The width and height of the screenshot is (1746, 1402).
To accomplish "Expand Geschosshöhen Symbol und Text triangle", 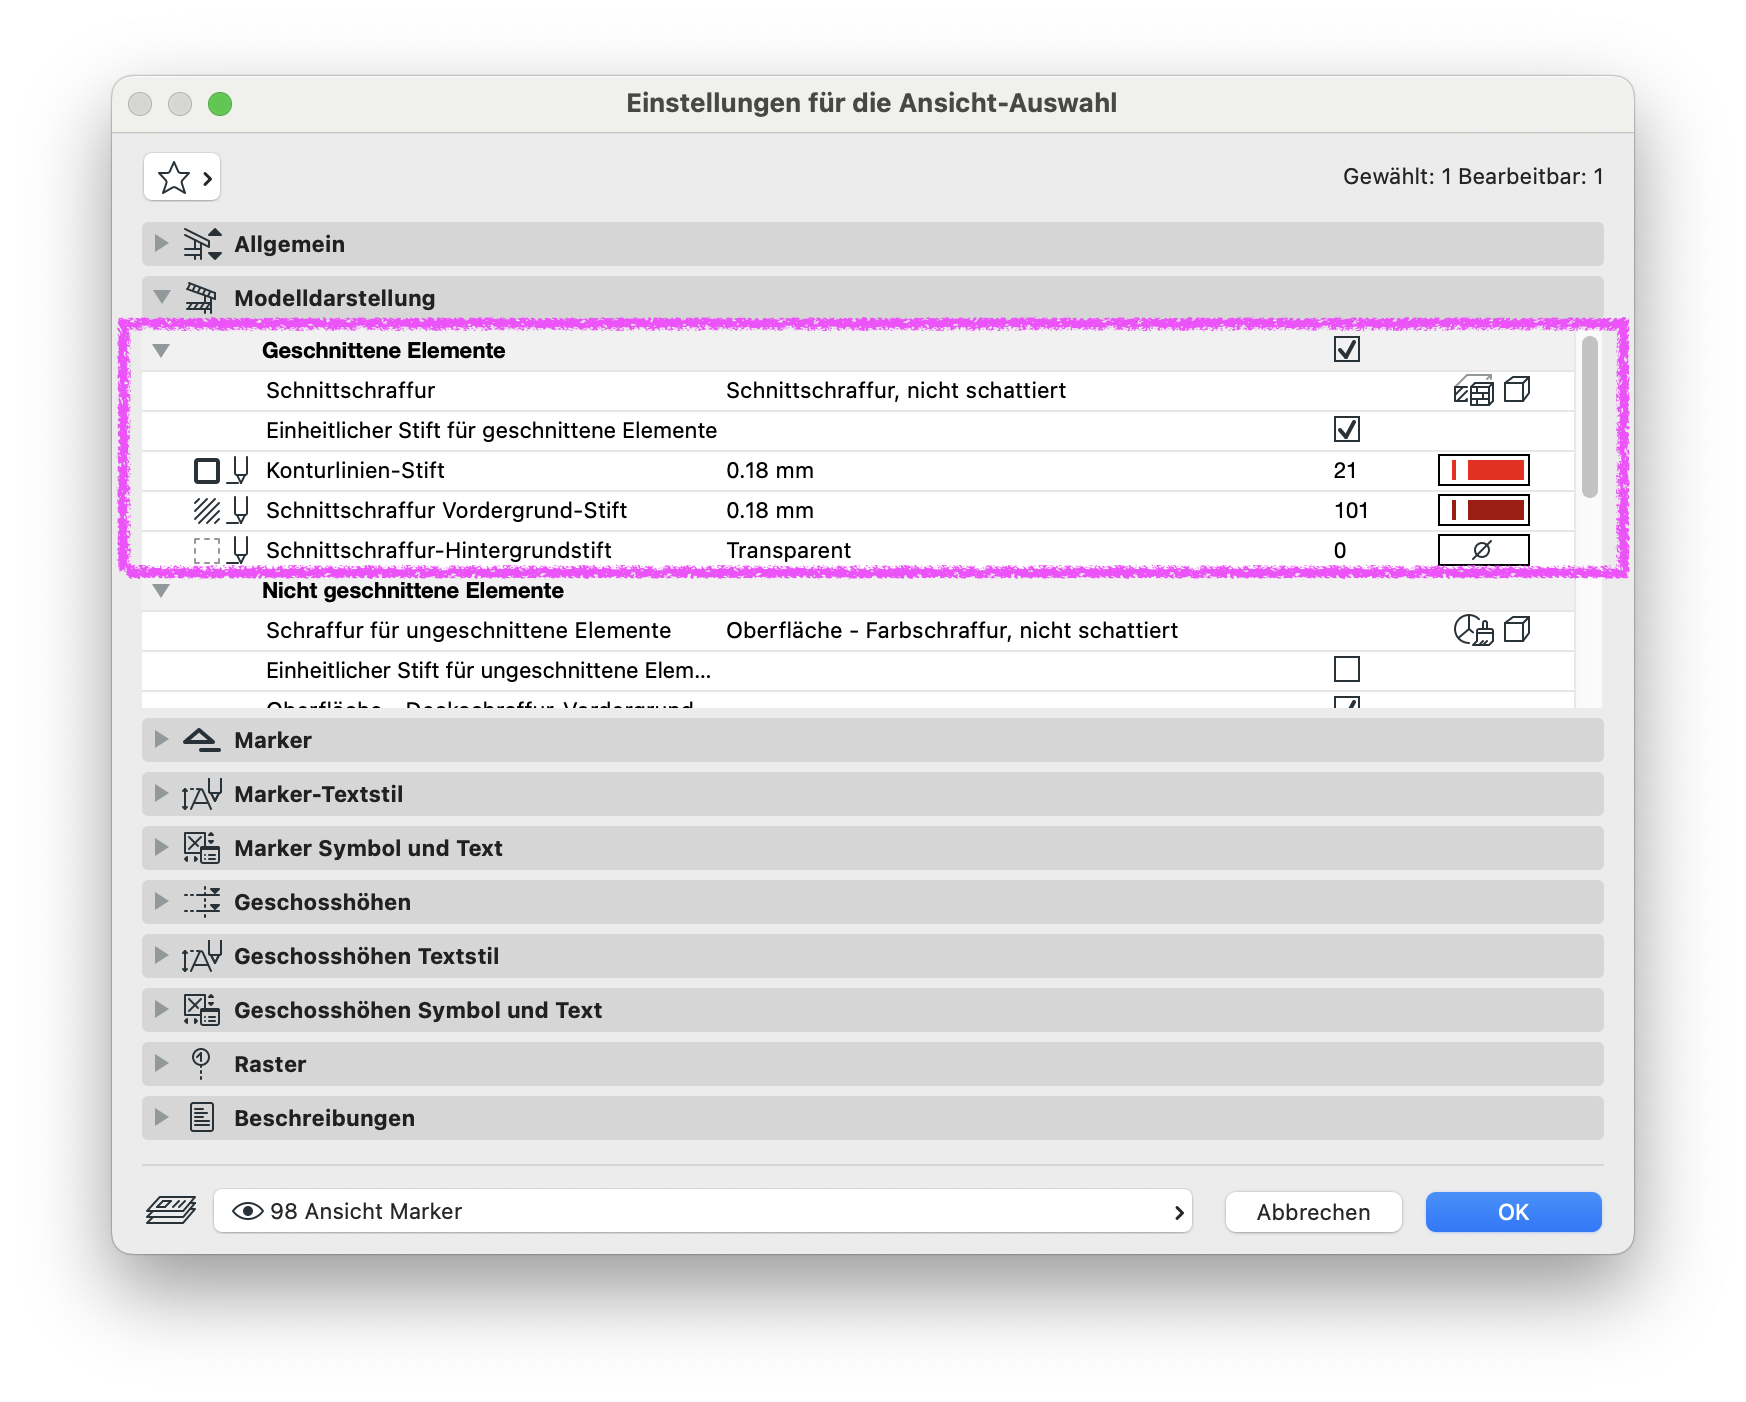I will (161, 1009).
